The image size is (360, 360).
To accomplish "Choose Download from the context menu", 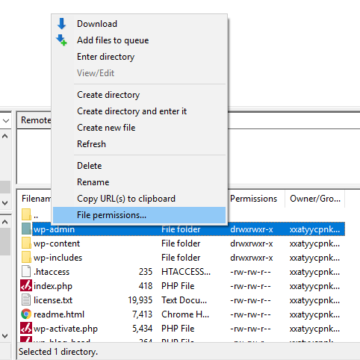I will pyautogui.click(x=97, y=24).
